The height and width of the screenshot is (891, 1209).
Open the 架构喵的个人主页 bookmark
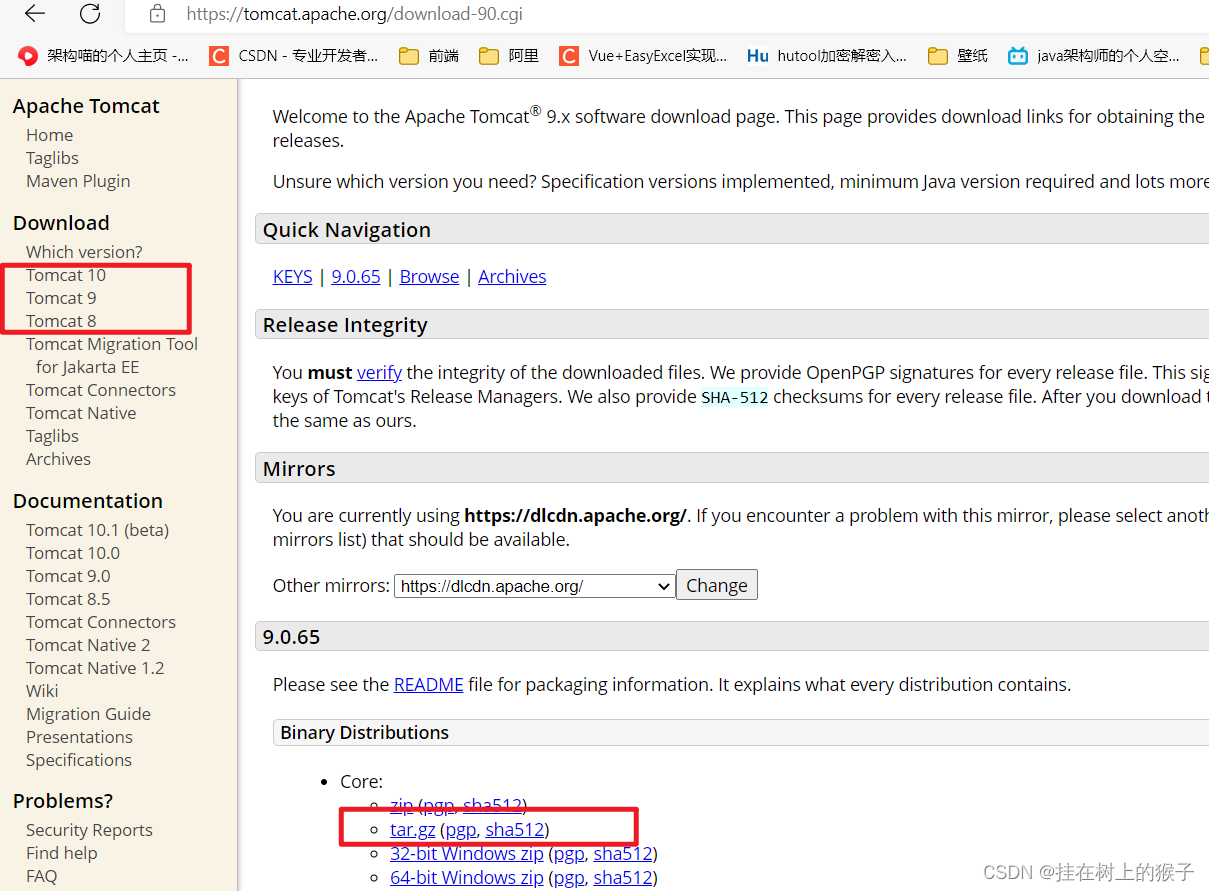click(103, 56)
